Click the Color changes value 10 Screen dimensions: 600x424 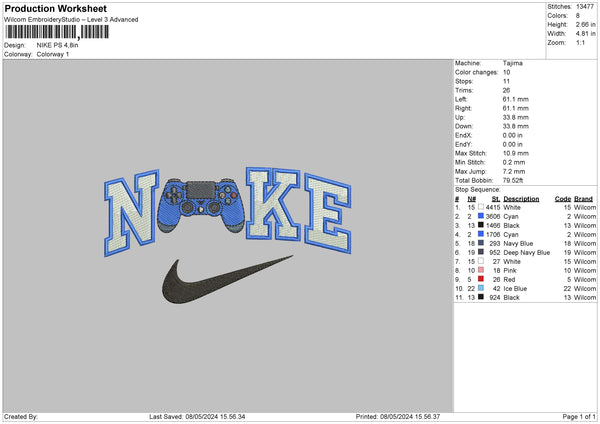[x=506, y=72]
